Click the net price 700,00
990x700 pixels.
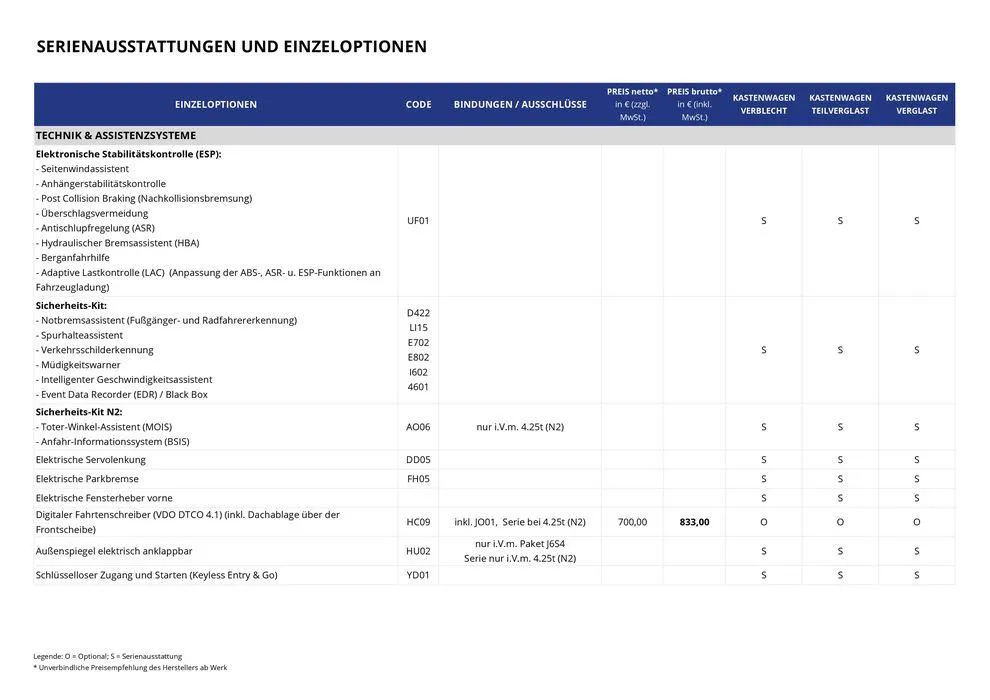tap(632, 522)
